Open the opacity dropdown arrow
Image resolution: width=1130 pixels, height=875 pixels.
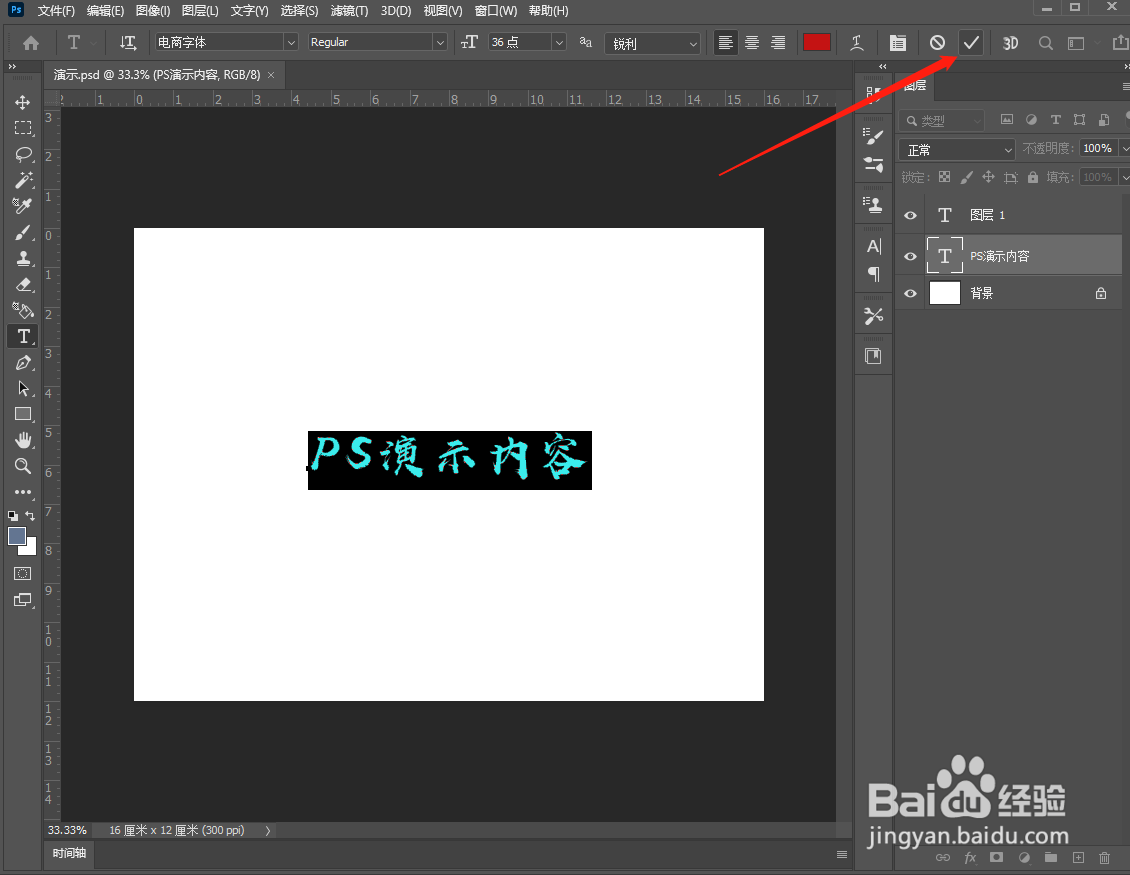point(1124,148)
